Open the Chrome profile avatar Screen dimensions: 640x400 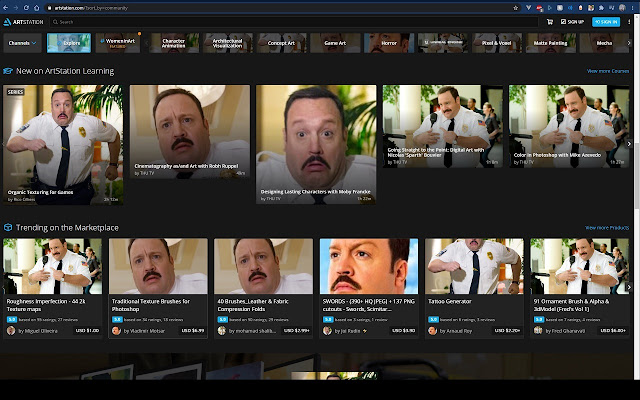tap(622, 8)
